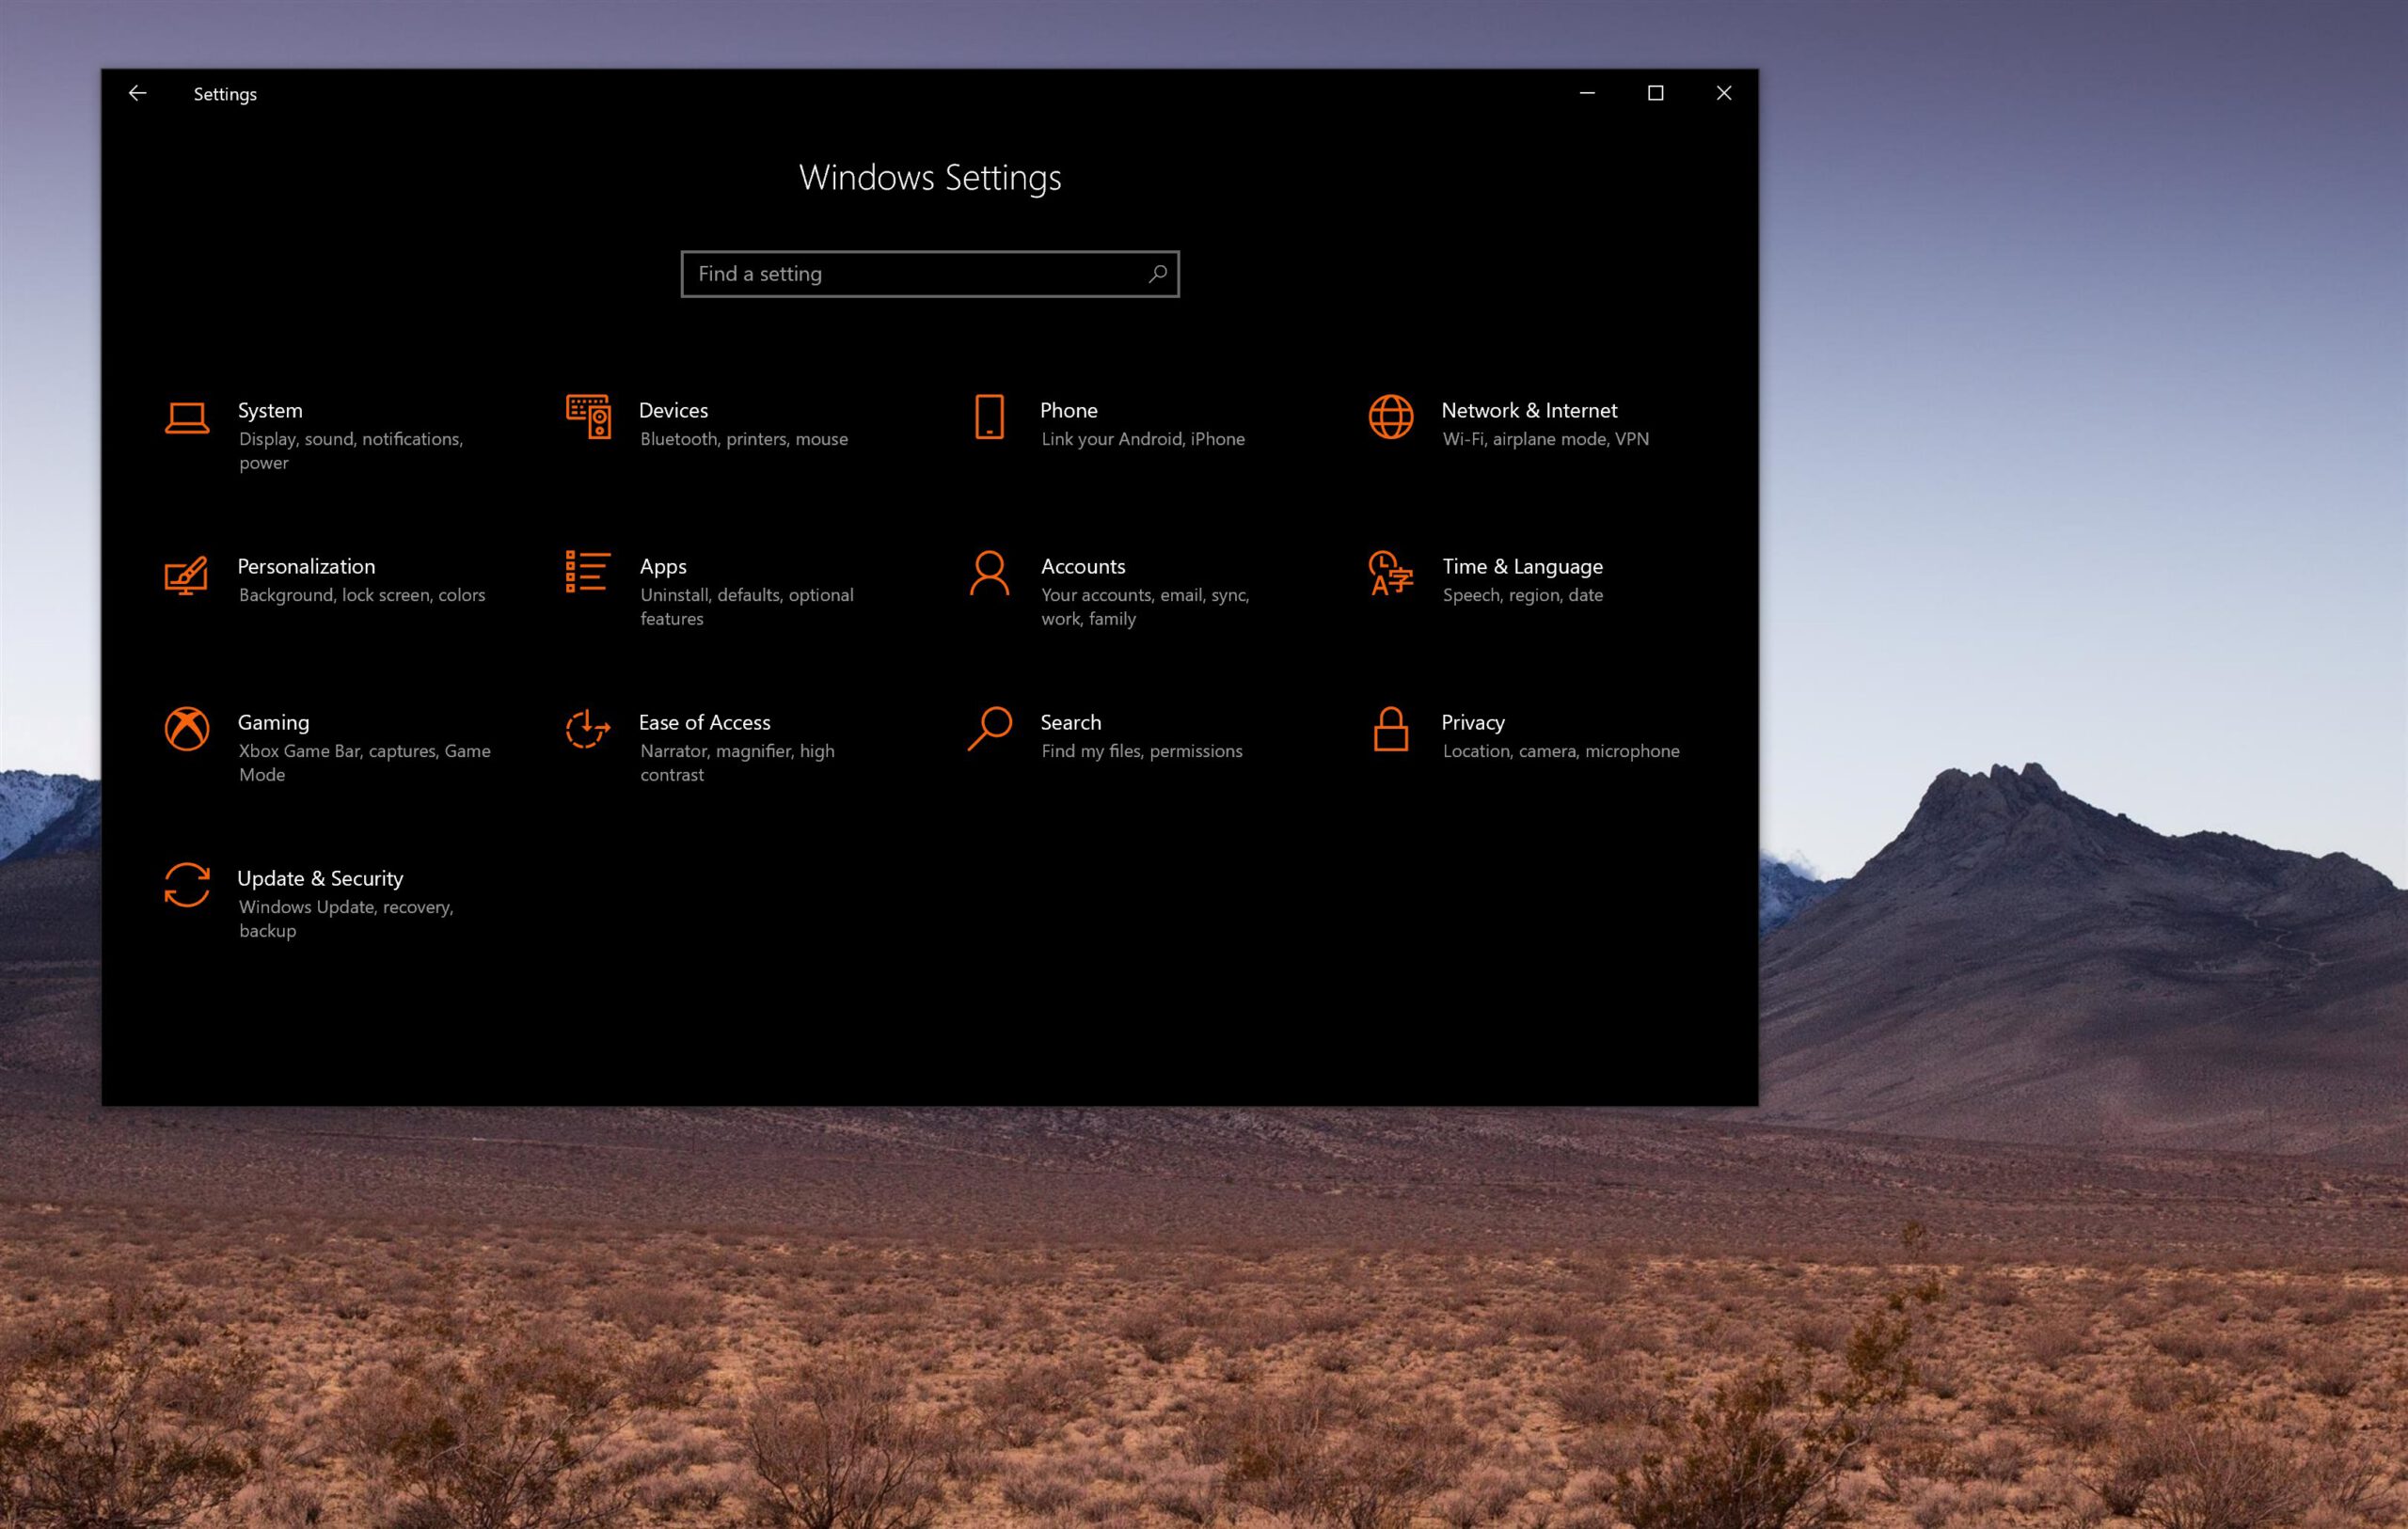Click 'Bluetooth, printers, mouse' description

(743, 439)
